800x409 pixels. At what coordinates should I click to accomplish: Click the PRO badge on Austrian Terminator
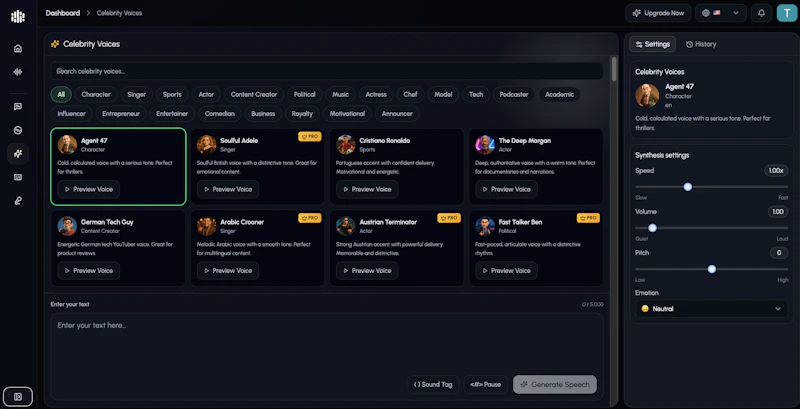[449, 218]
